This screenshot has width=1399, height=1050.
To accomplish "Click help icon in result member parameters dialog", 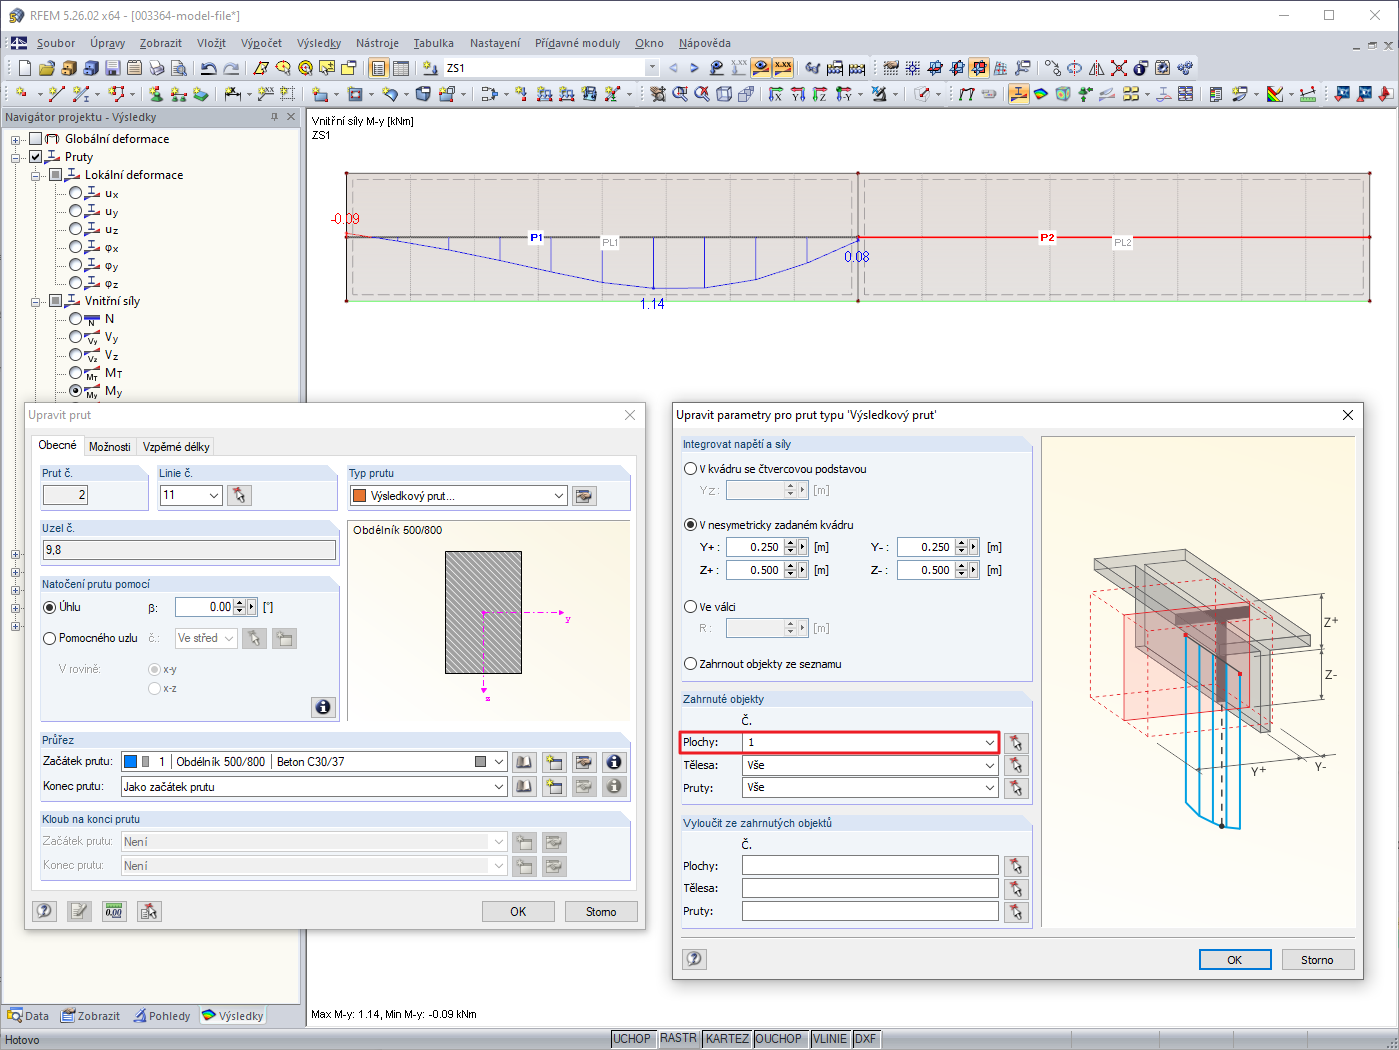I will coord(694,959).
